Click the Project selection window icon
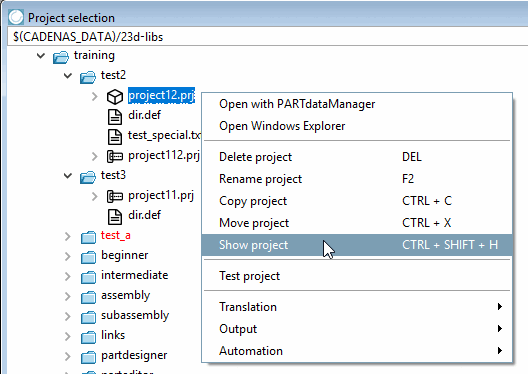 coord(16,17)
